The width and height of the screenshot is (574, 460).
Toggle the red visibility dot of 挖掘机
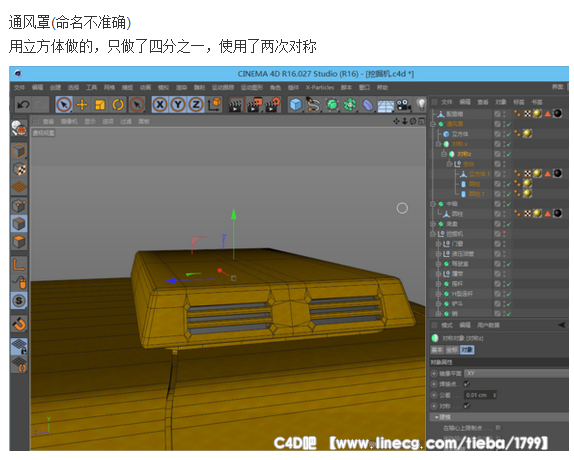504,232
